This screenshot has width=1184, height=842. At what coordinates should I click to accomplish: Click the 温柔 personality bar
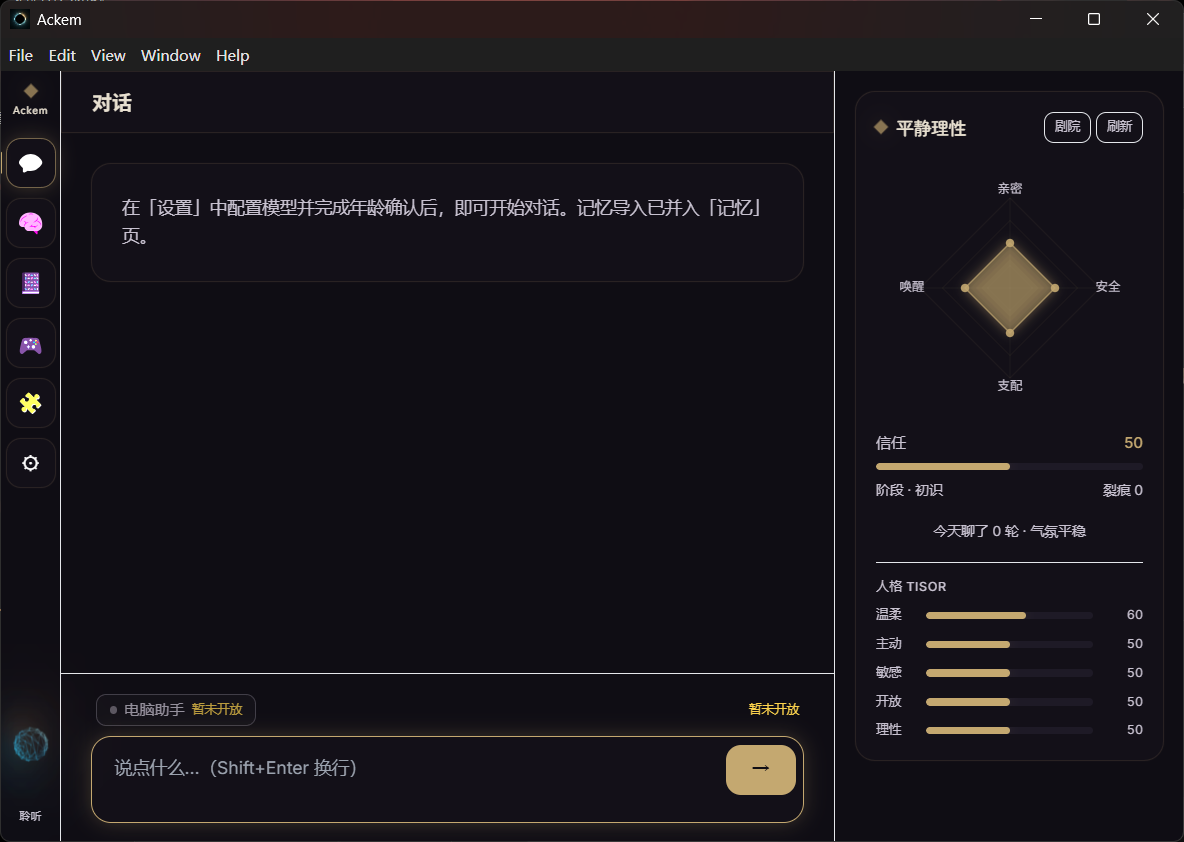coord(1009,615)
